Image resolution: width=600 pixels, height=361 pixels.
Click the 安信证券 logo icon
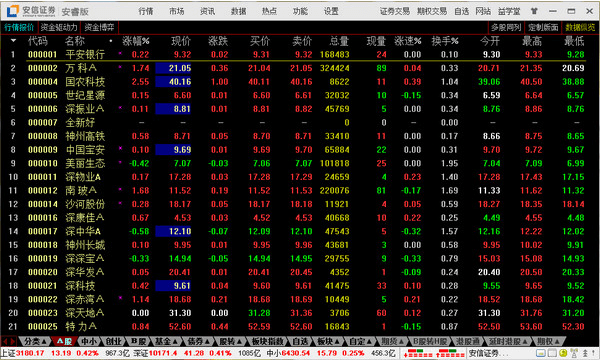pos(12,11)
